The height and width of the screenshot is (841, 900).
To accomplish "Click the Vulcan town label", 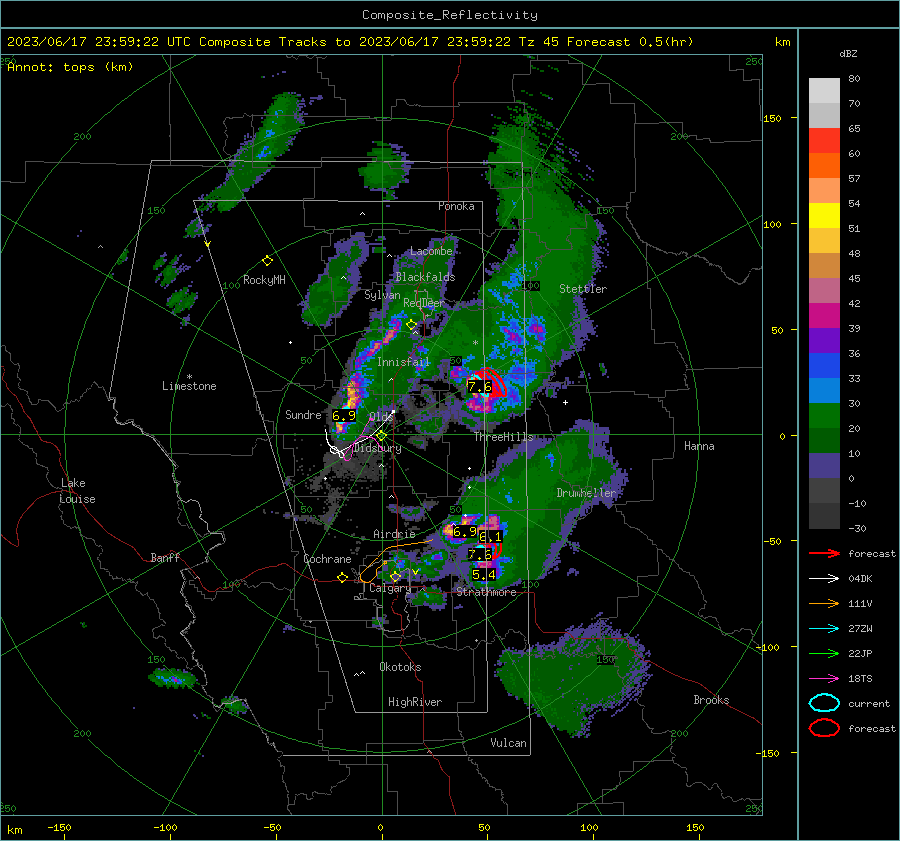I will tap(508, 743).
